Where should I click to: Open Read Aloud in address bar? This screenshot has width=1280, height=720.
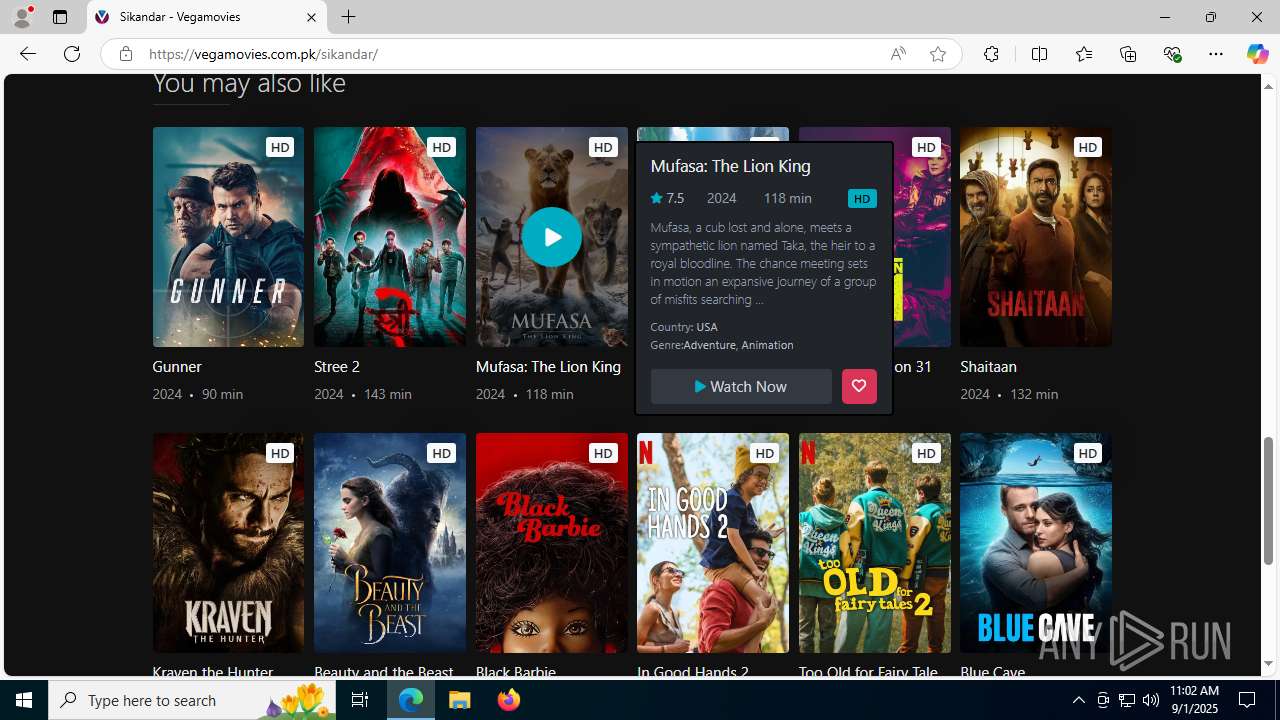(898, 54)
